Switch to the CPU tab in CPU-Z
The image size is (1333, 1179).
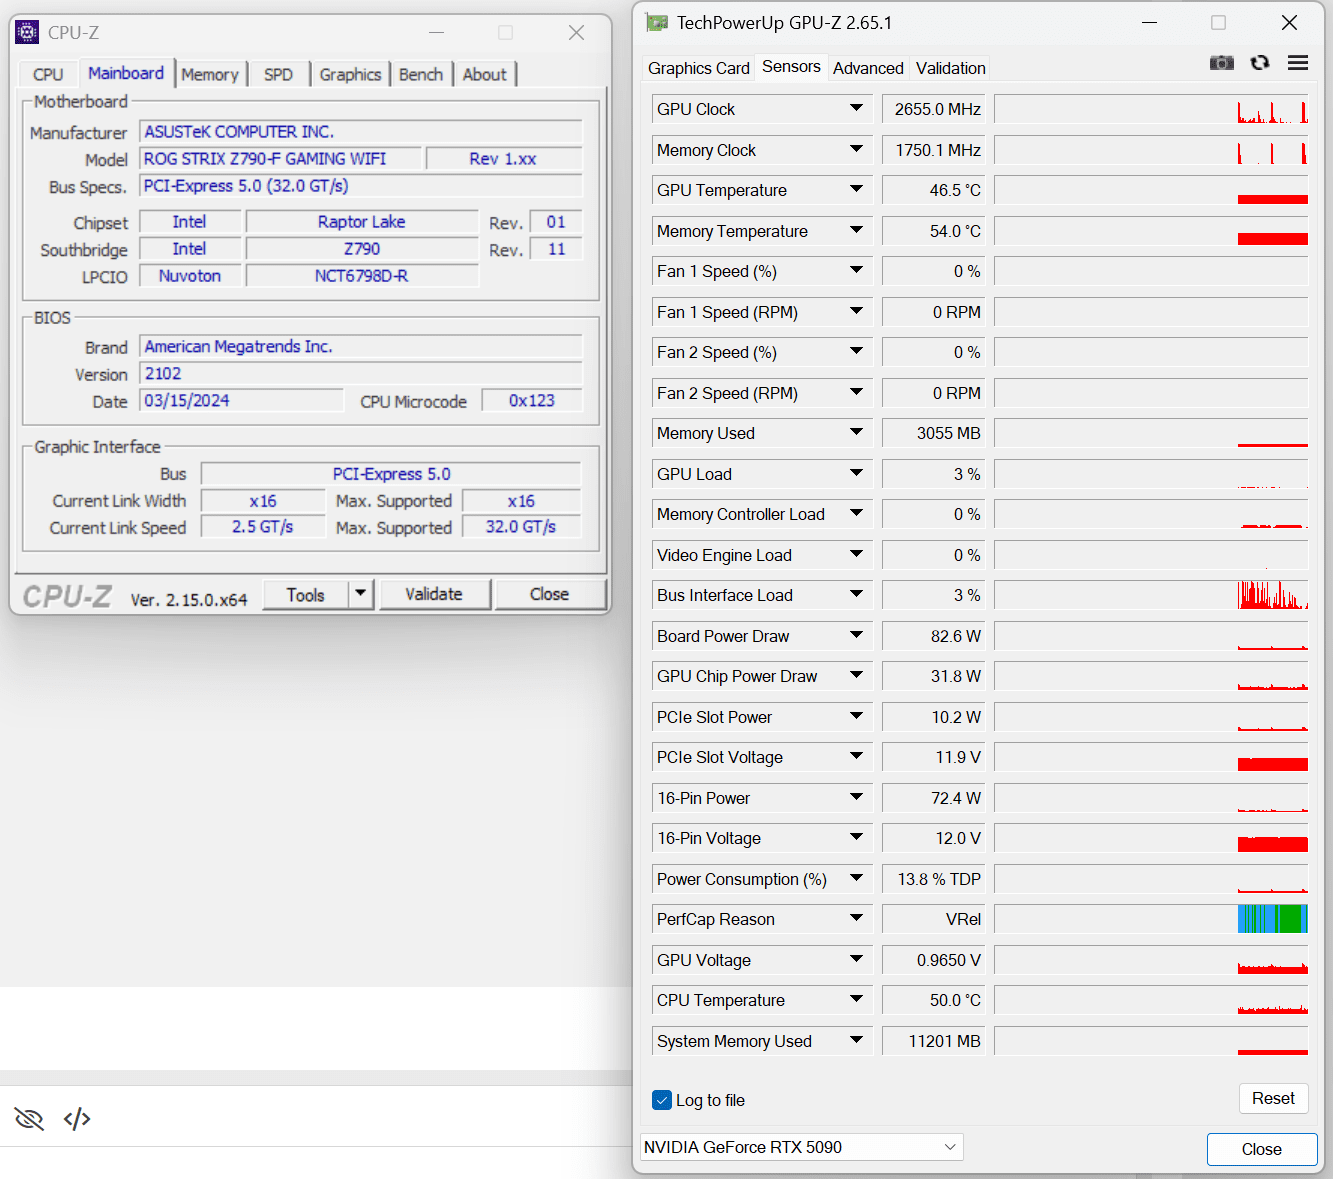tap(48, 74)
